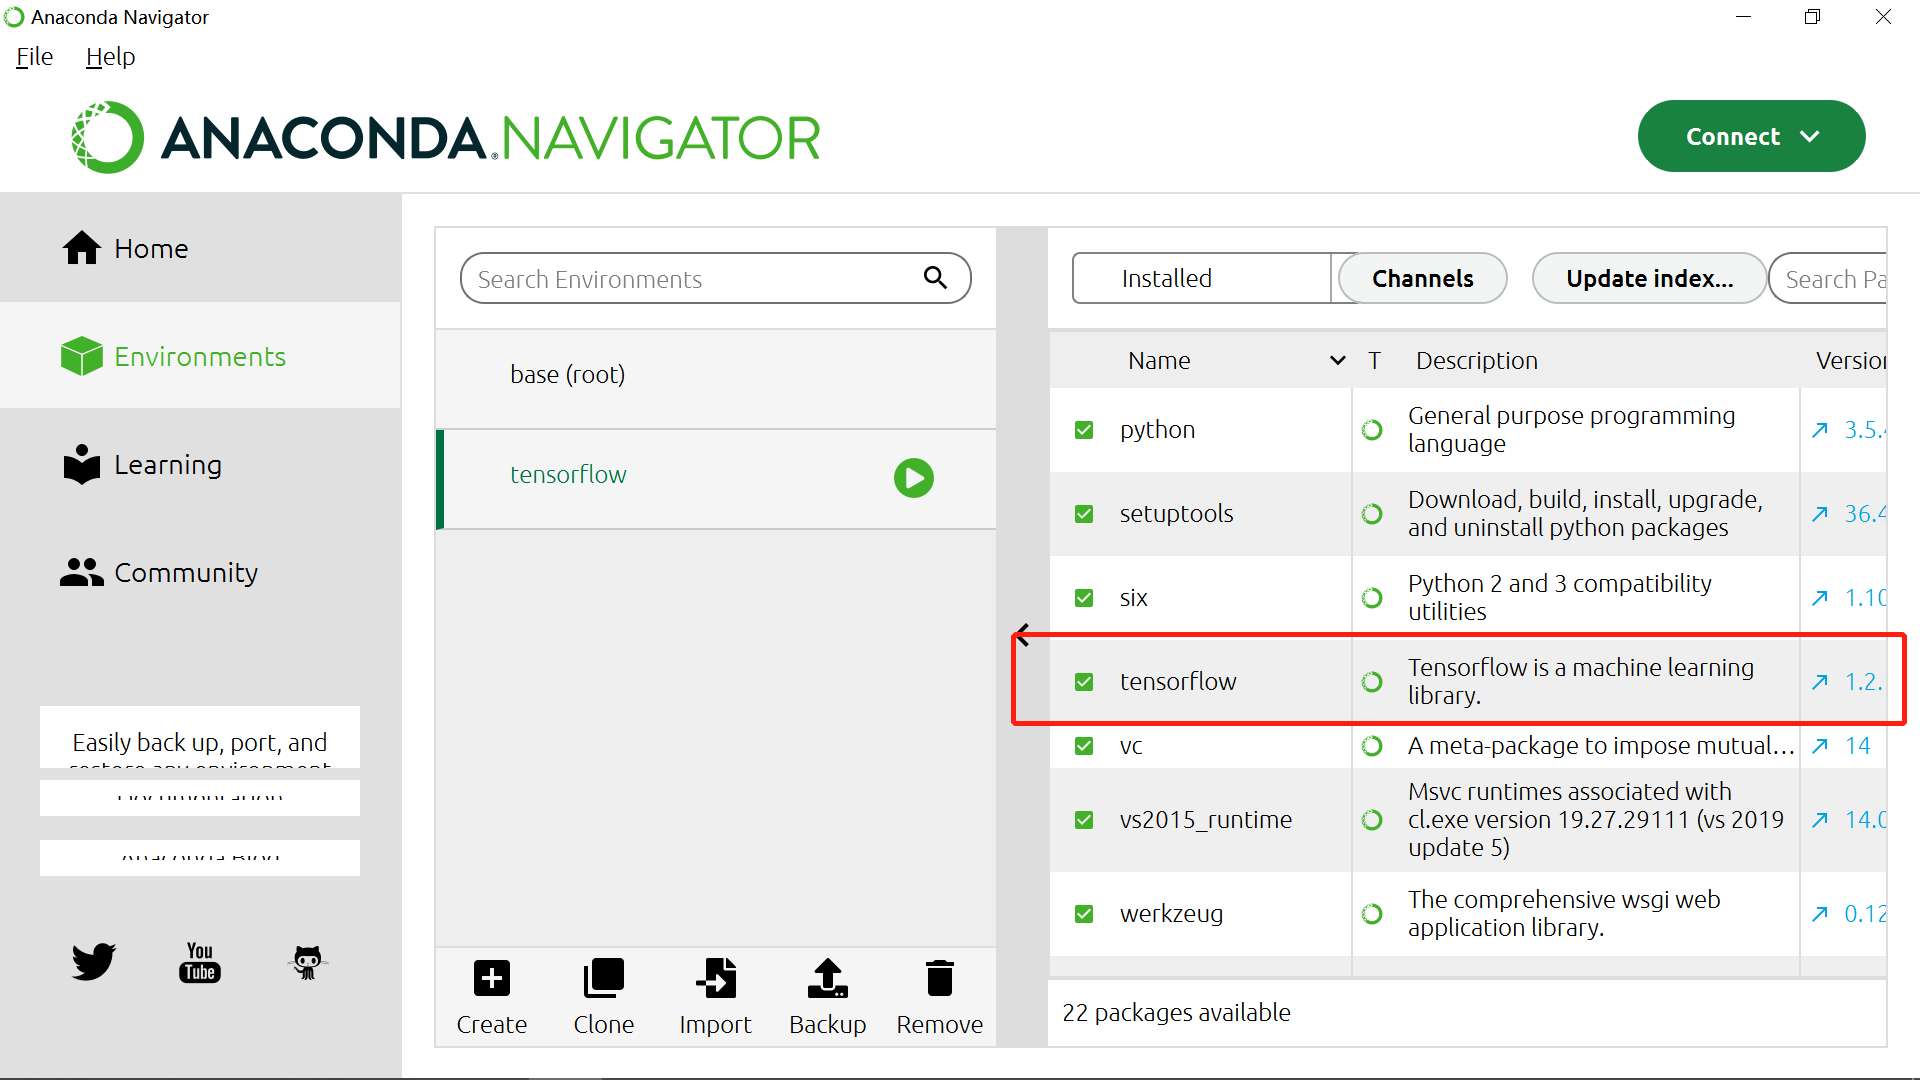Click the werkzeug package name
The image size is (1920, 1080).
pyautogui.click(x=1171, y=914)
